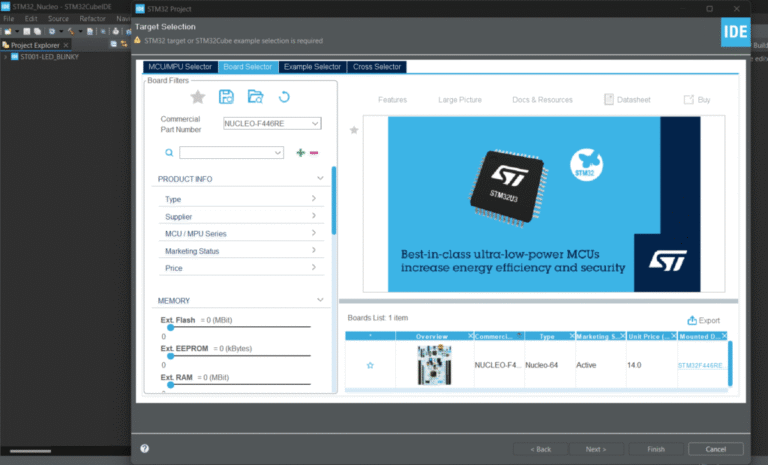The image size is (768, 465).
Task: Open the STM32F446RE mounted device link
Action: point(702,366)
